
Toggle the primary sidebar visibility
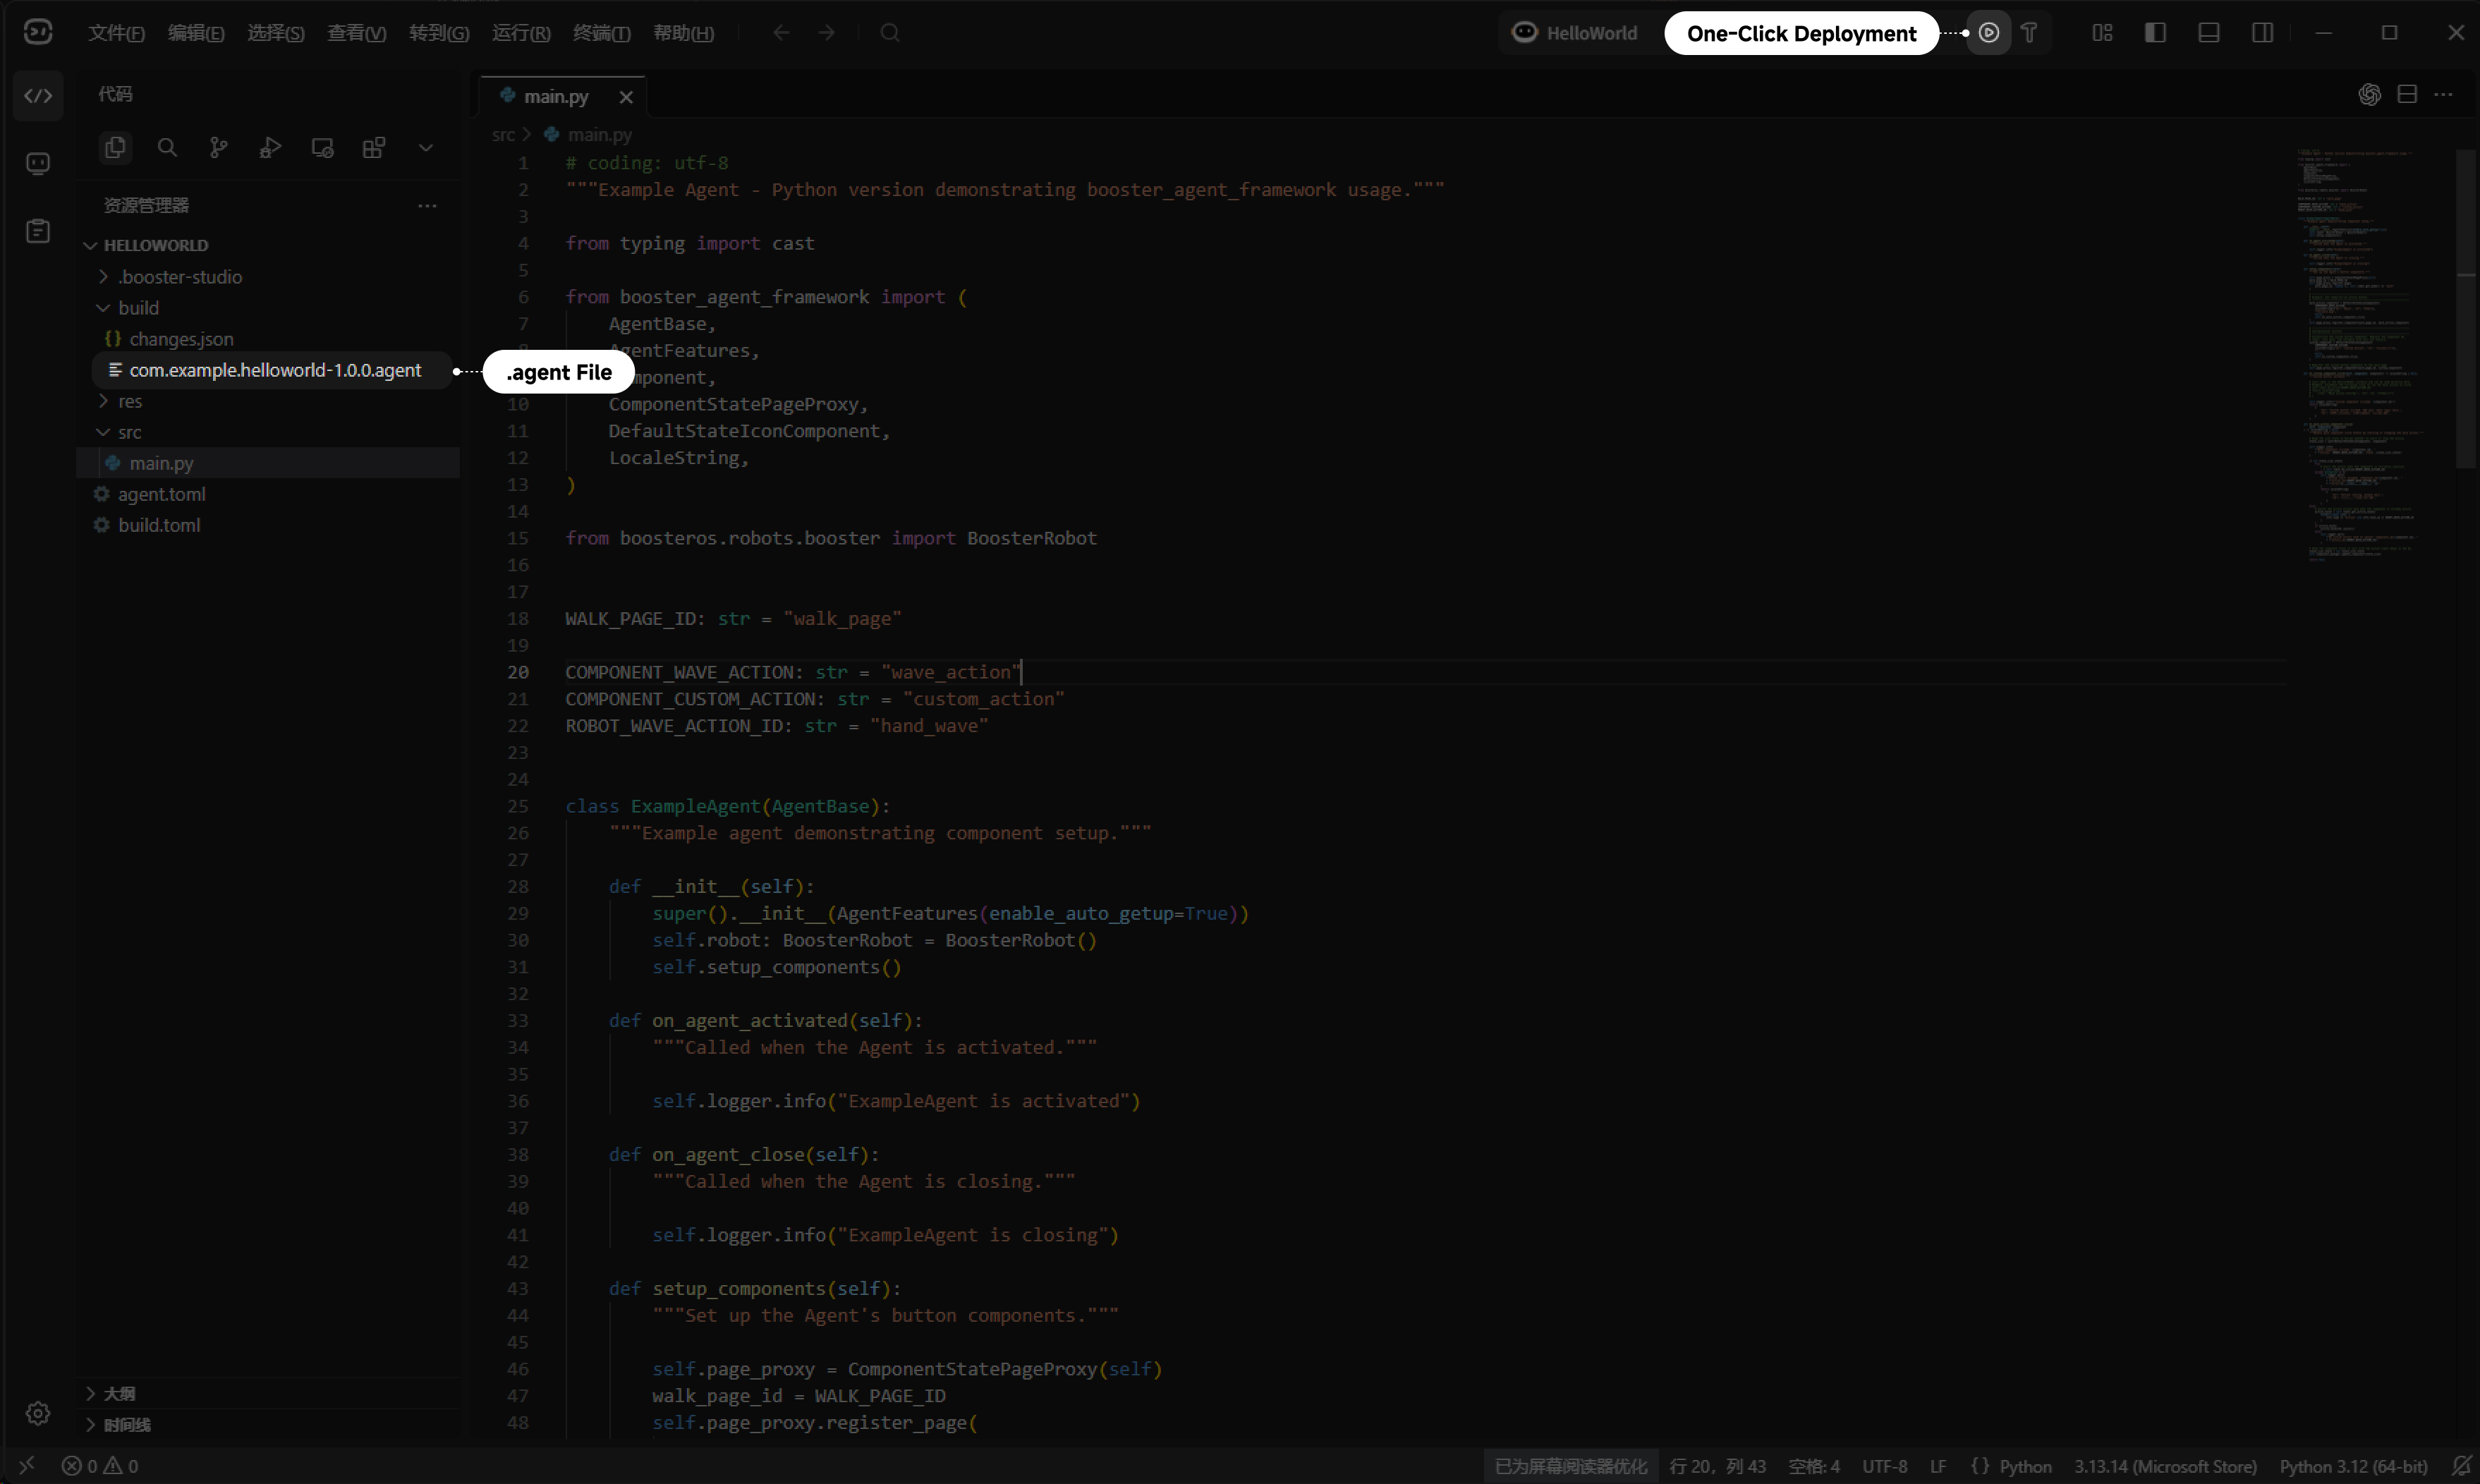click(x=2155, y=33)
